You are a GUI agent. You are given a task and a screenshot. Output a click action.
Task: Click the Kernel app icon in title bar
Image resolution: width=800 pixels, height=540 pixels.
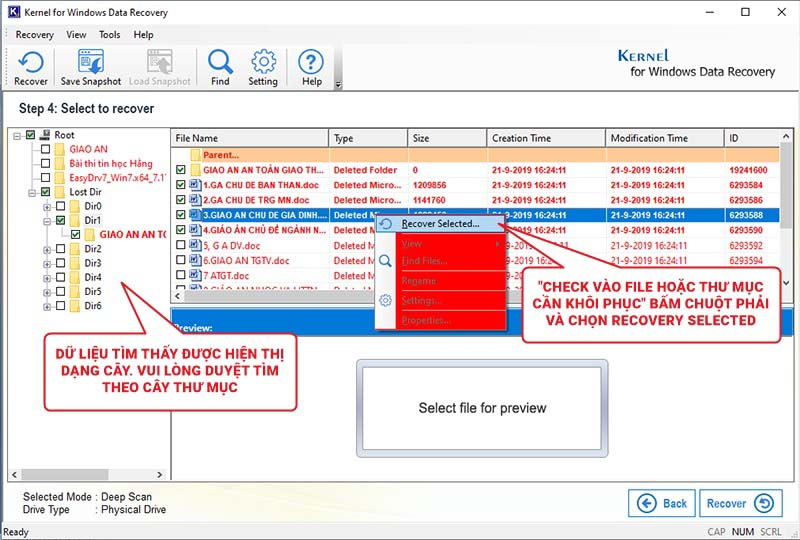[14, 12]
